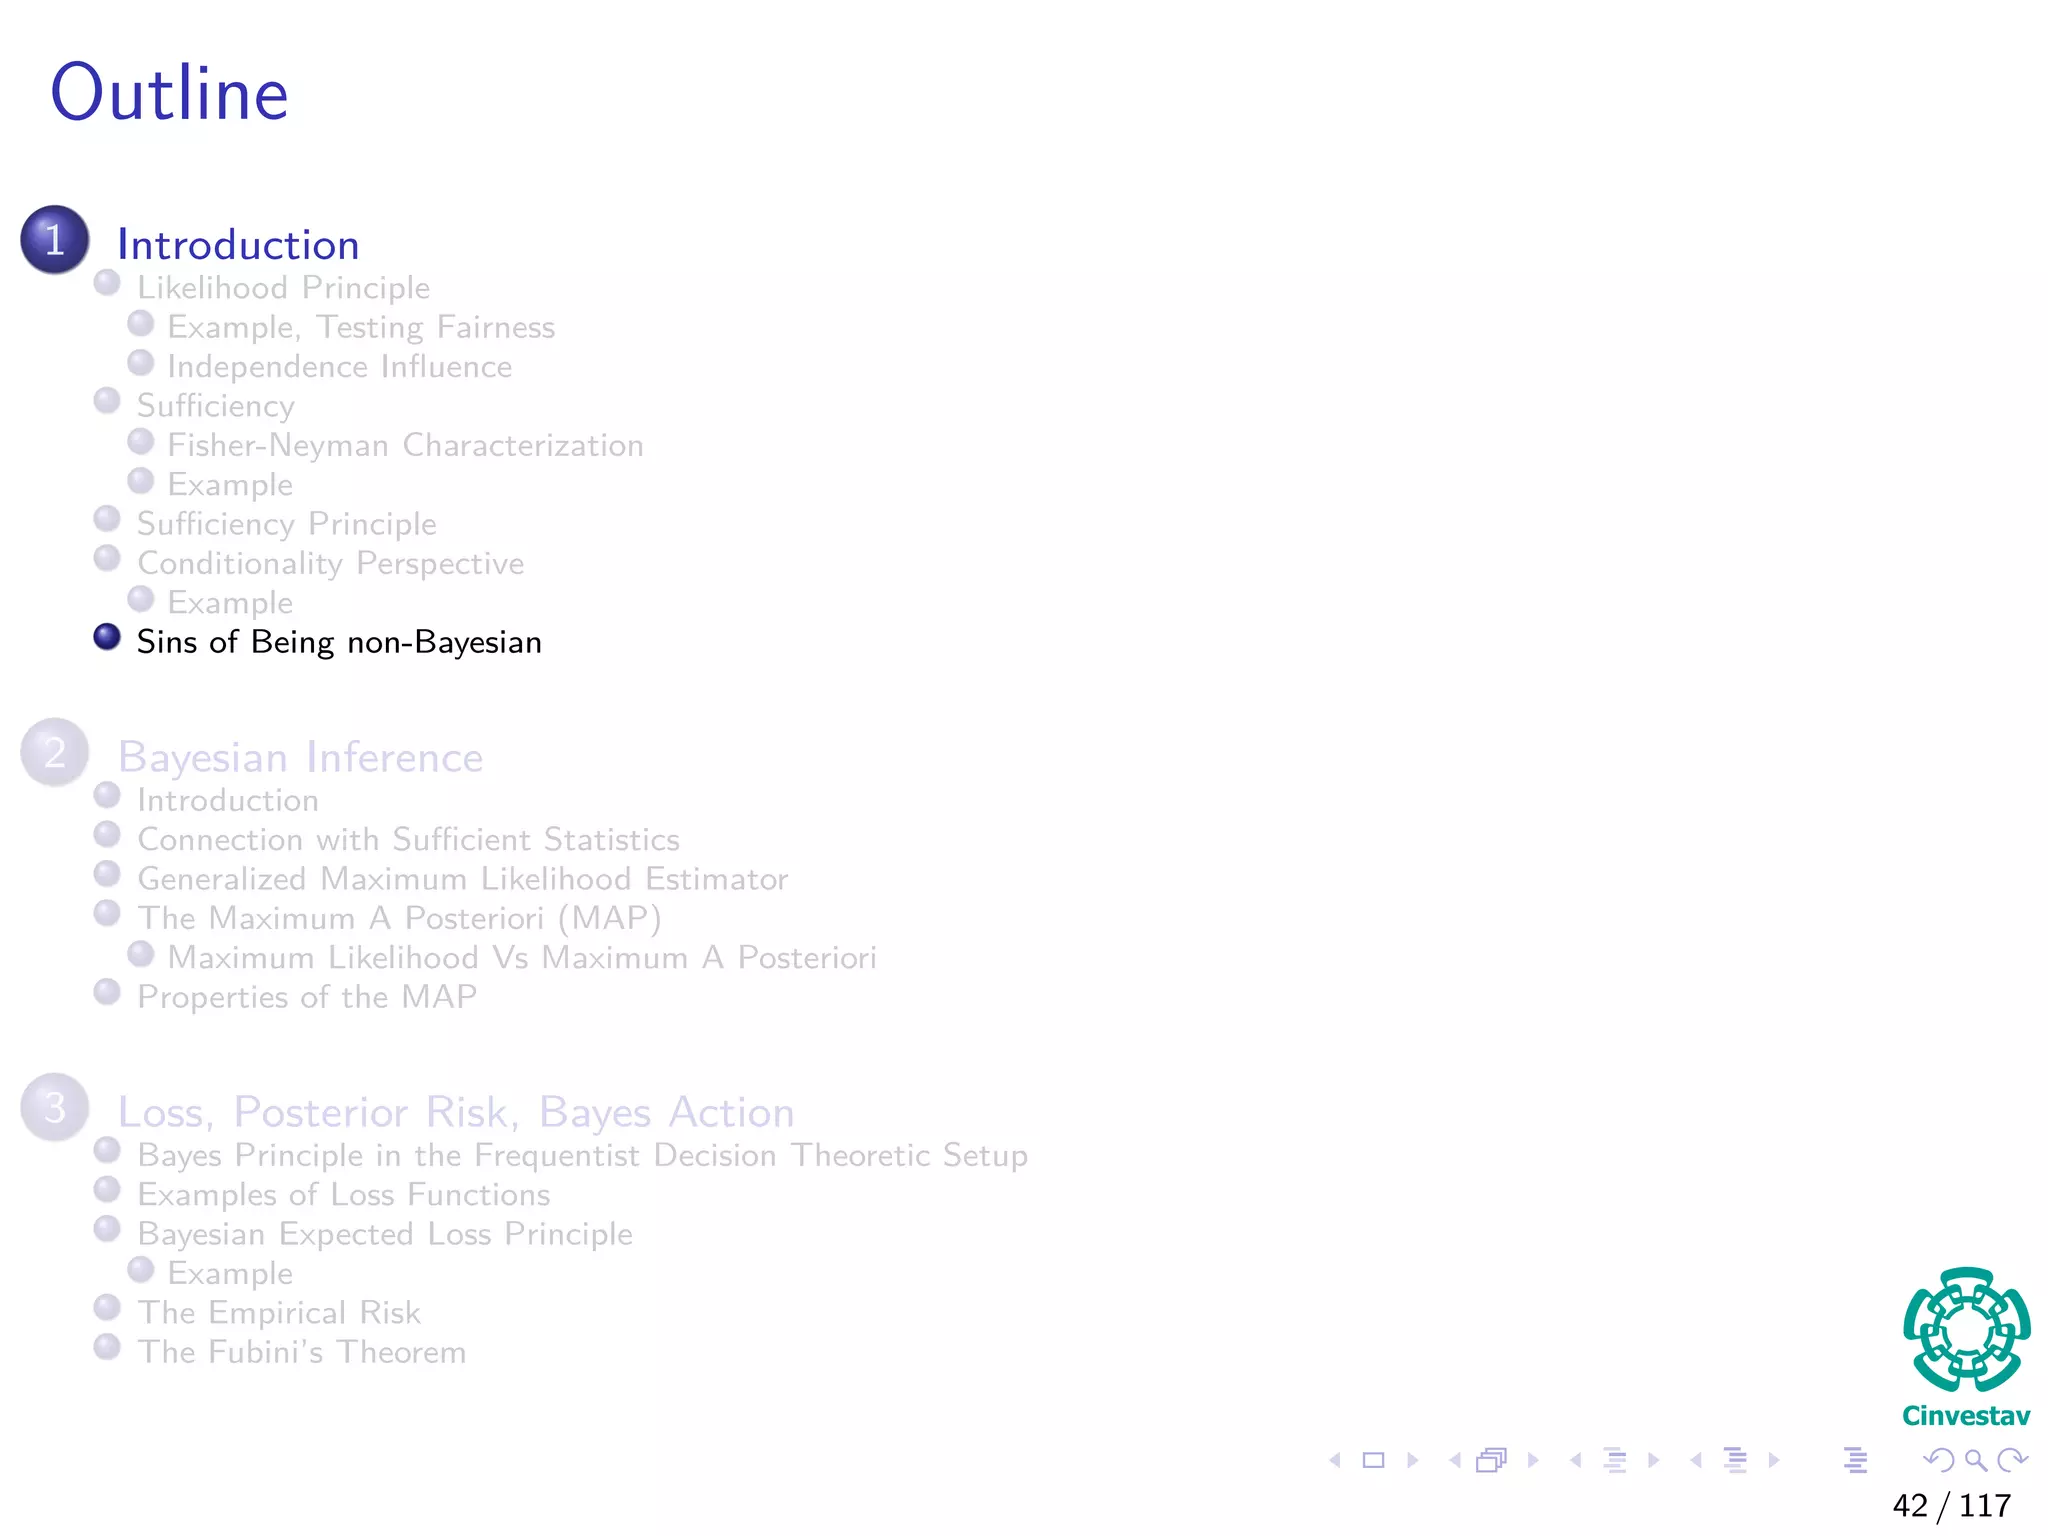Open Fisher-Neyman Characterization entry

click(x=405, y=445)
